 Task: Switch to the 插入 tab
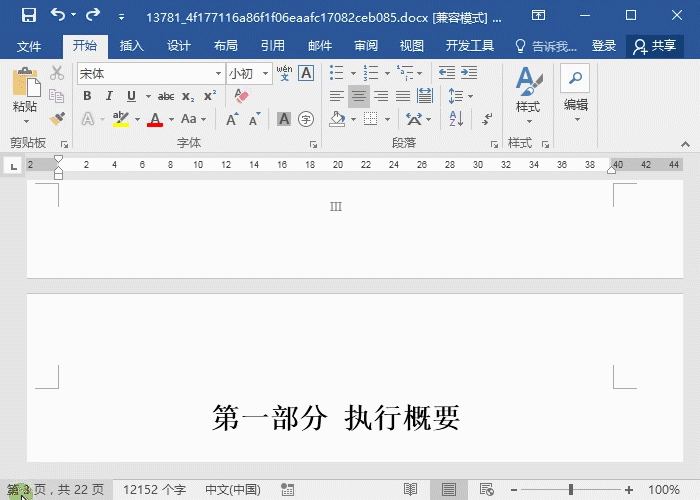pos(131,46)
